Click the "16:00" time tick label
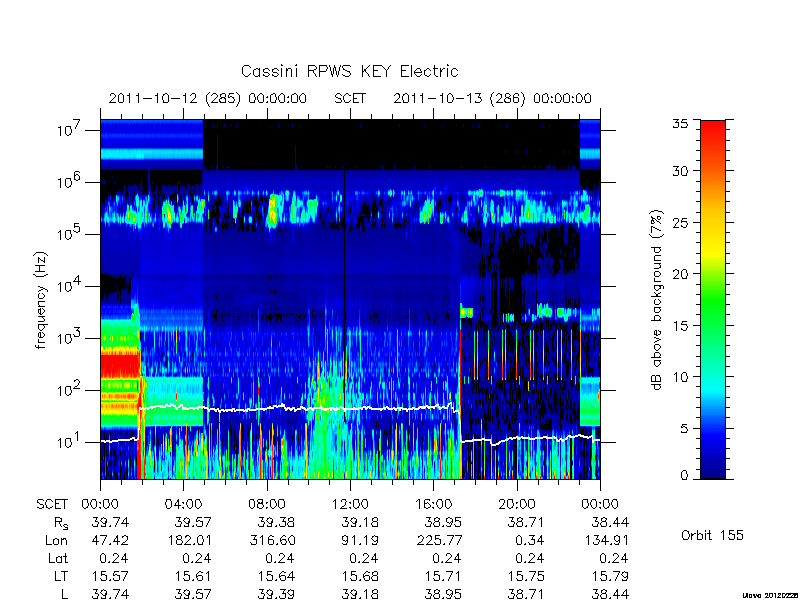This screenshot has height=600, width=800. point(433,504)
